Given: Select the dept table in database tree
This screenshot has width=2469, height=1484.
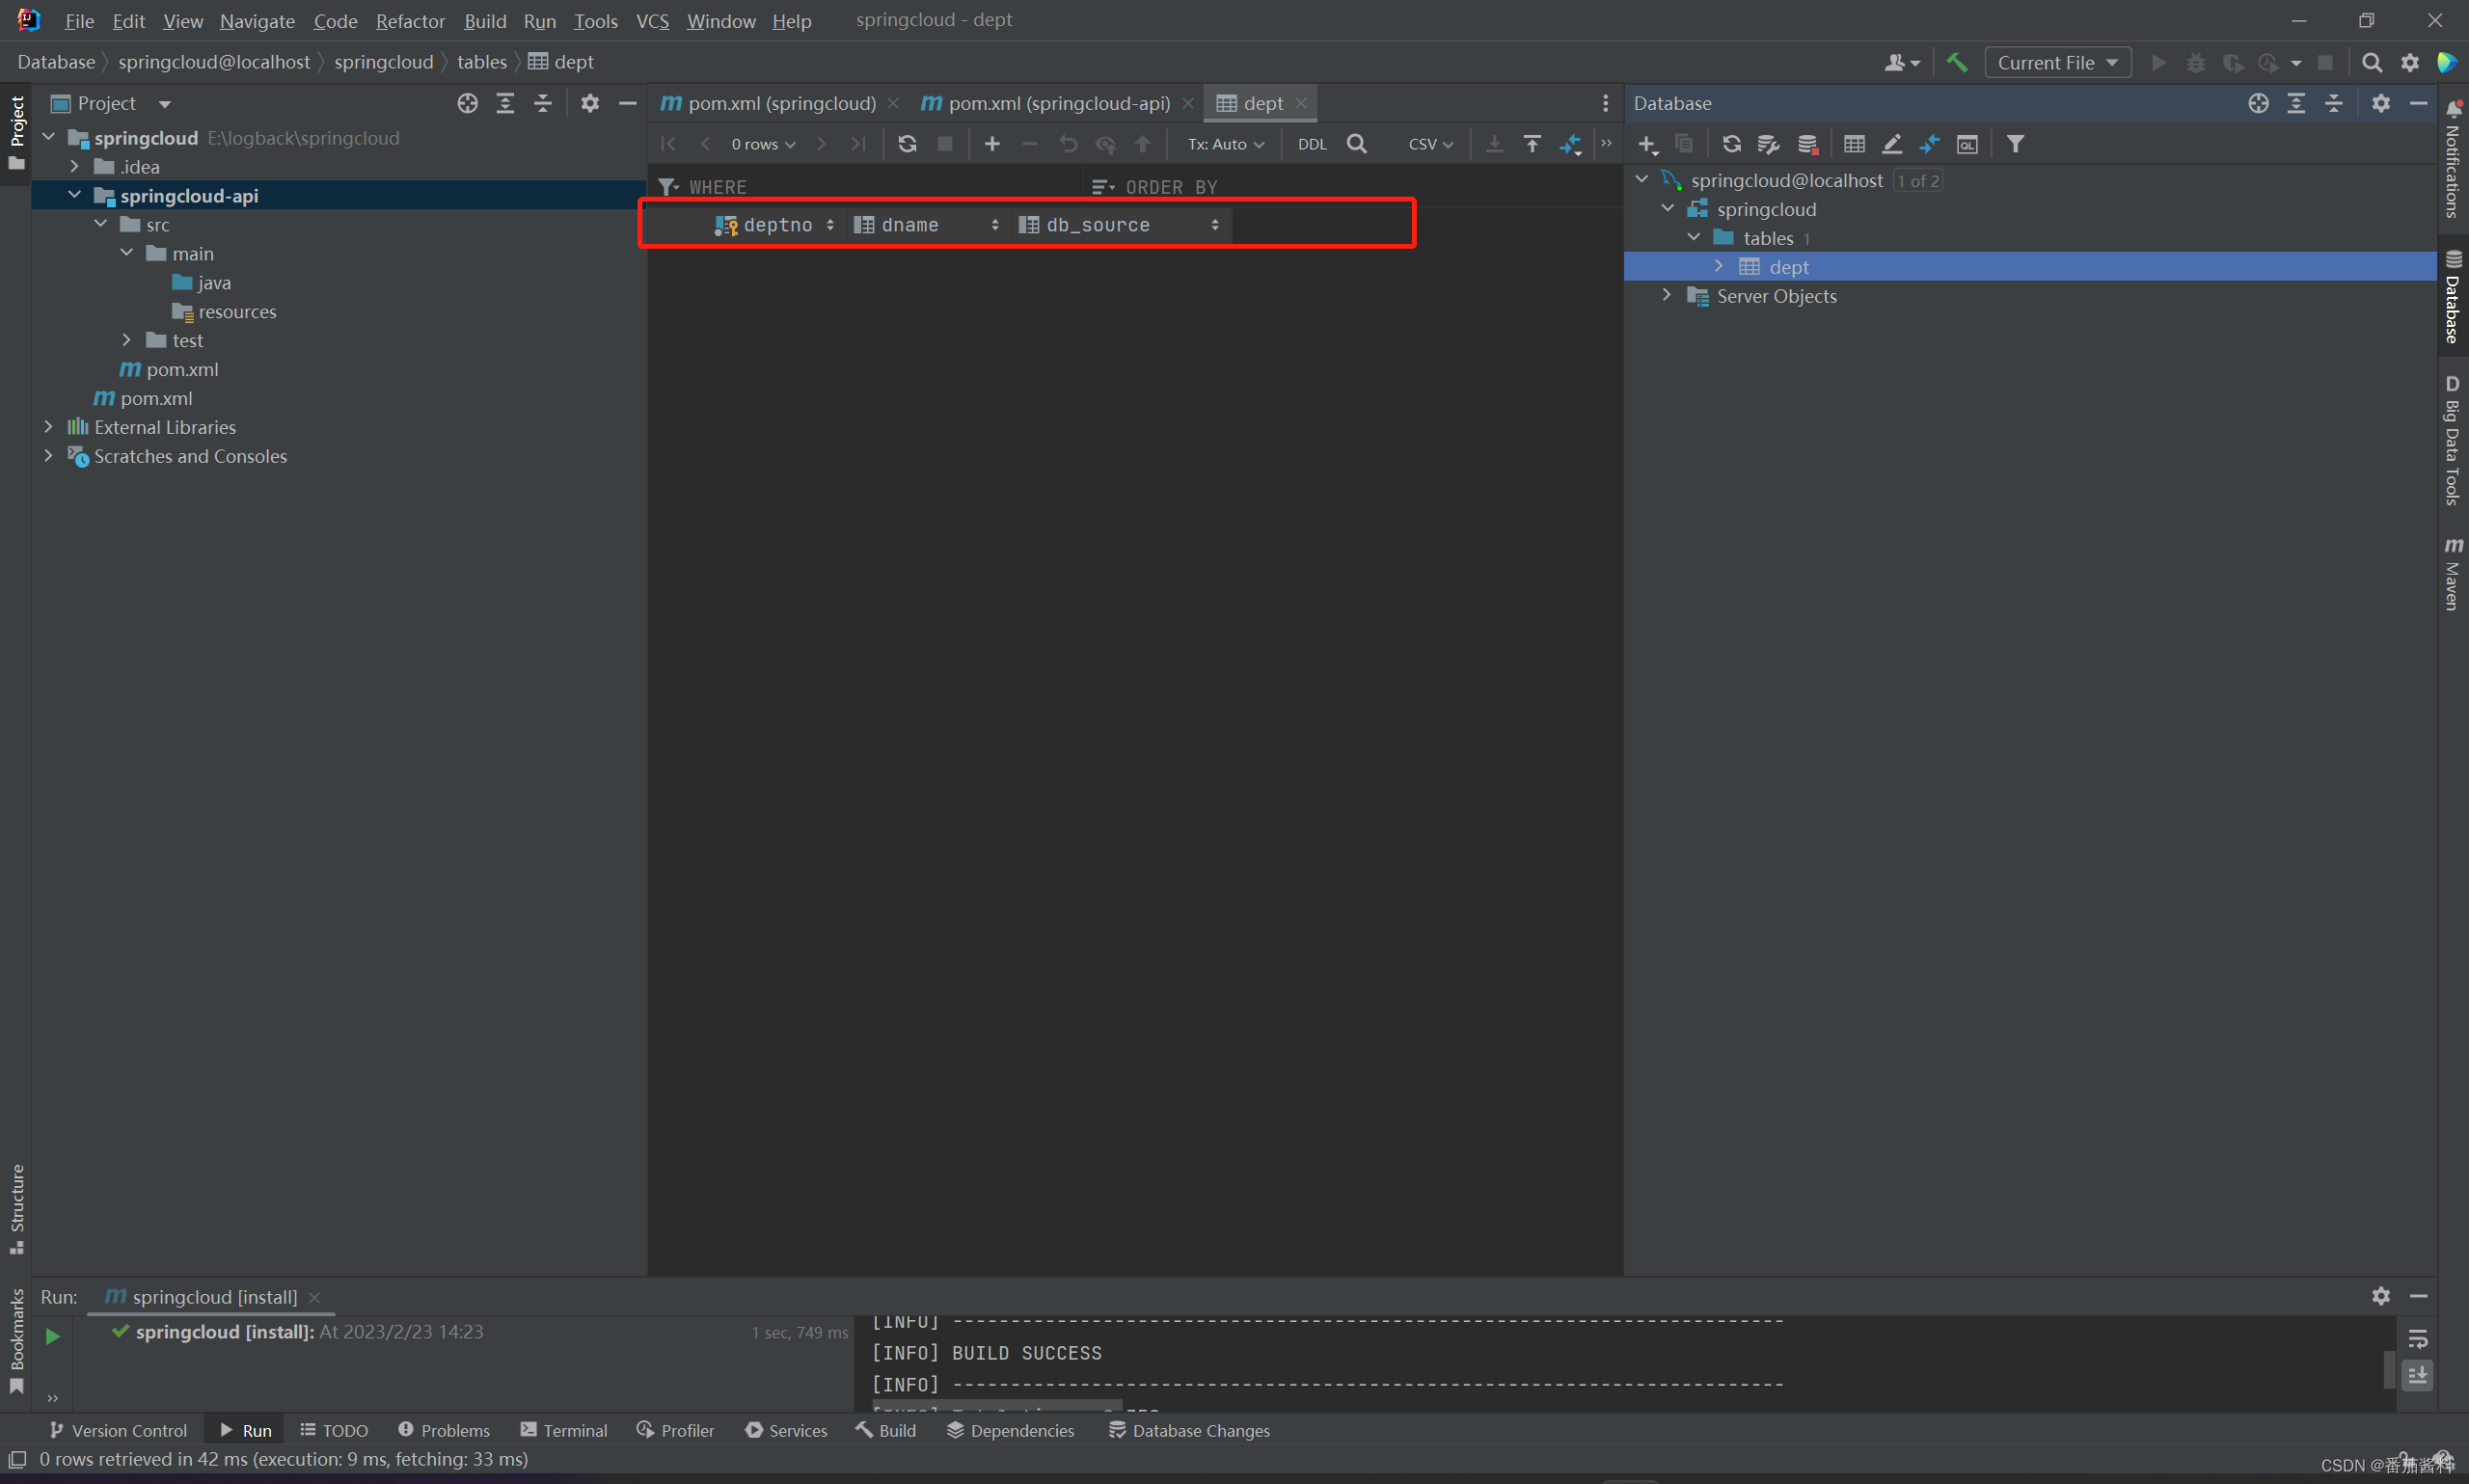Looking at the screenshot, I should (x=1788, y=266).
